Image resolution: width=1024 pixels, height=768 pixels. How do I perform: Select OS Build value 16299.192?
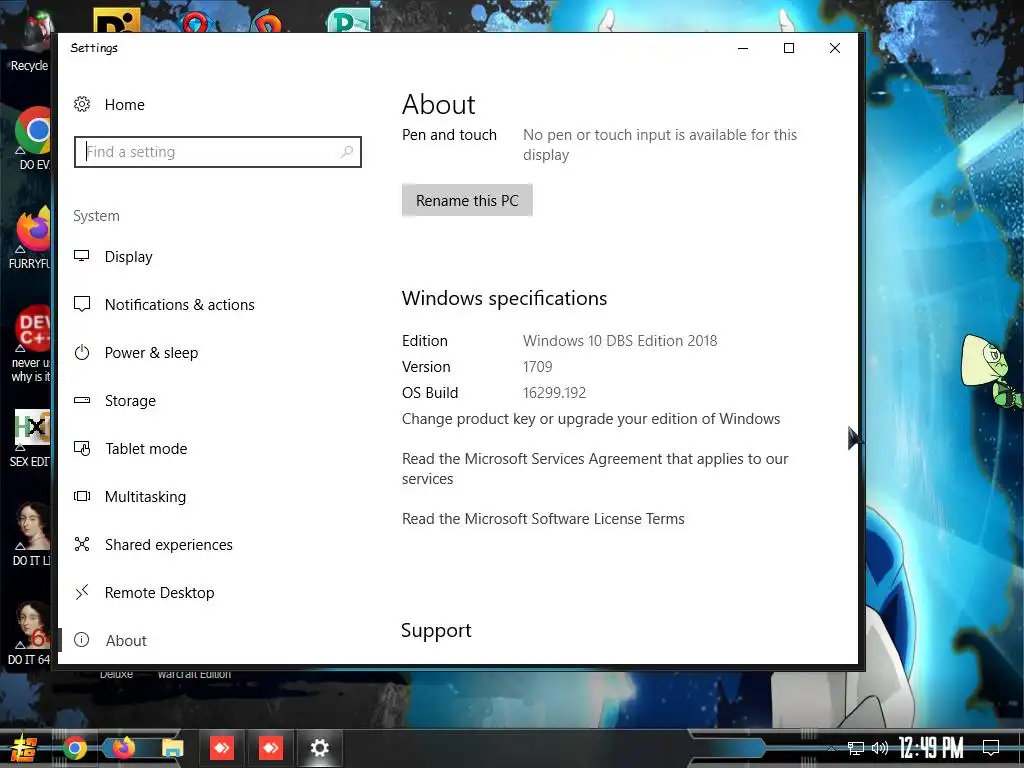(x=554, y=392)
